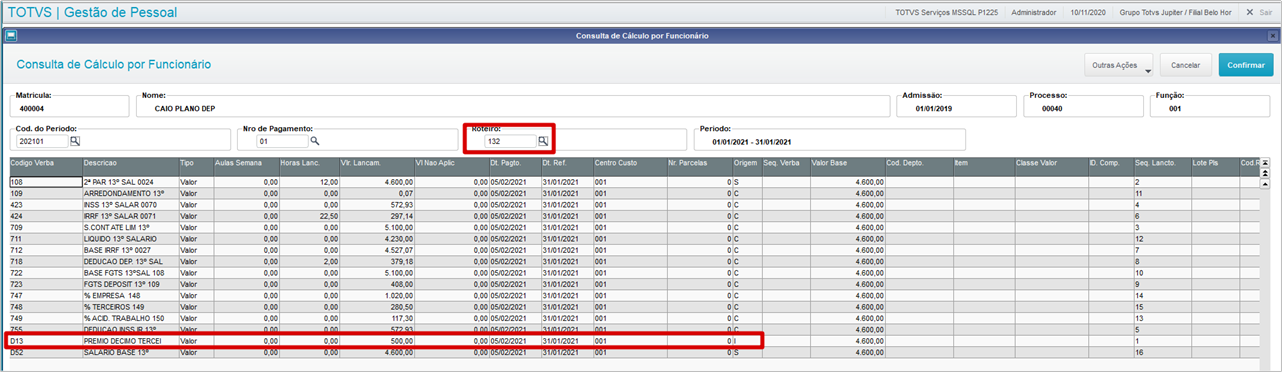
Task: Select row ARREDONDAMENTO 13º
Action: click(x=634, y=193)
